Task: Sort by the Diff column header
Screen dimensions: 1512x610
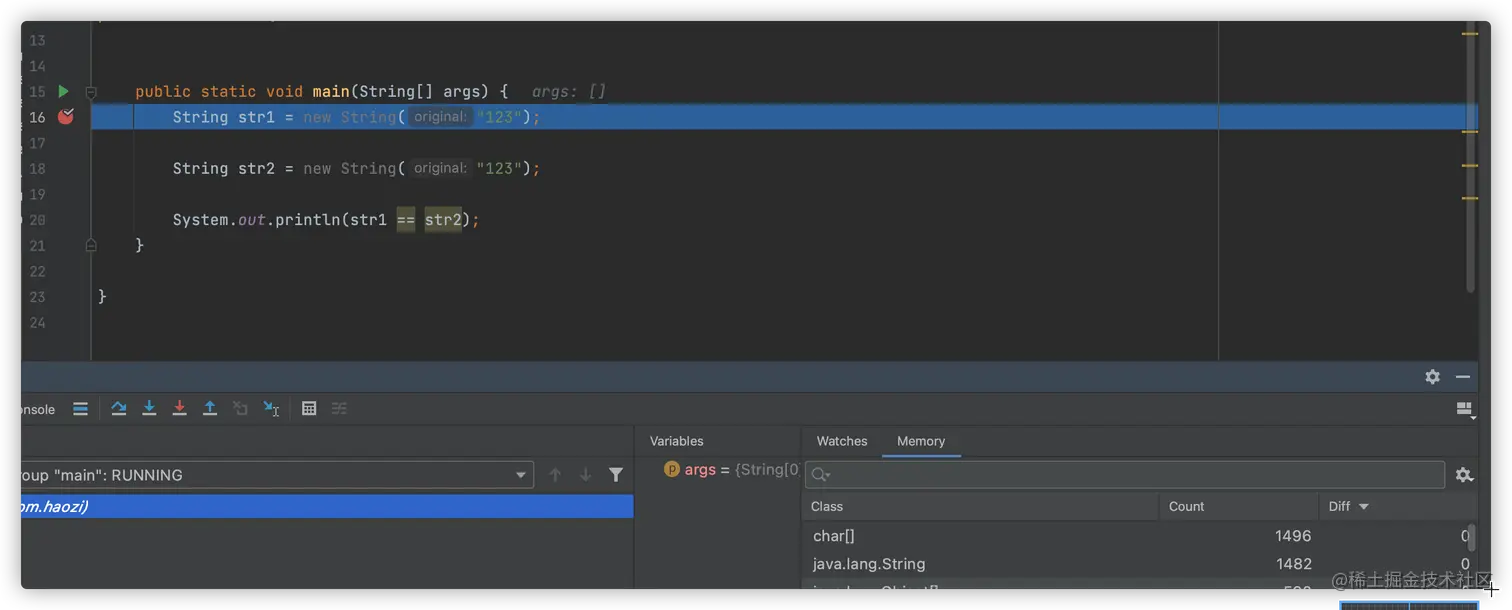Action: [x=1397, y=506]
